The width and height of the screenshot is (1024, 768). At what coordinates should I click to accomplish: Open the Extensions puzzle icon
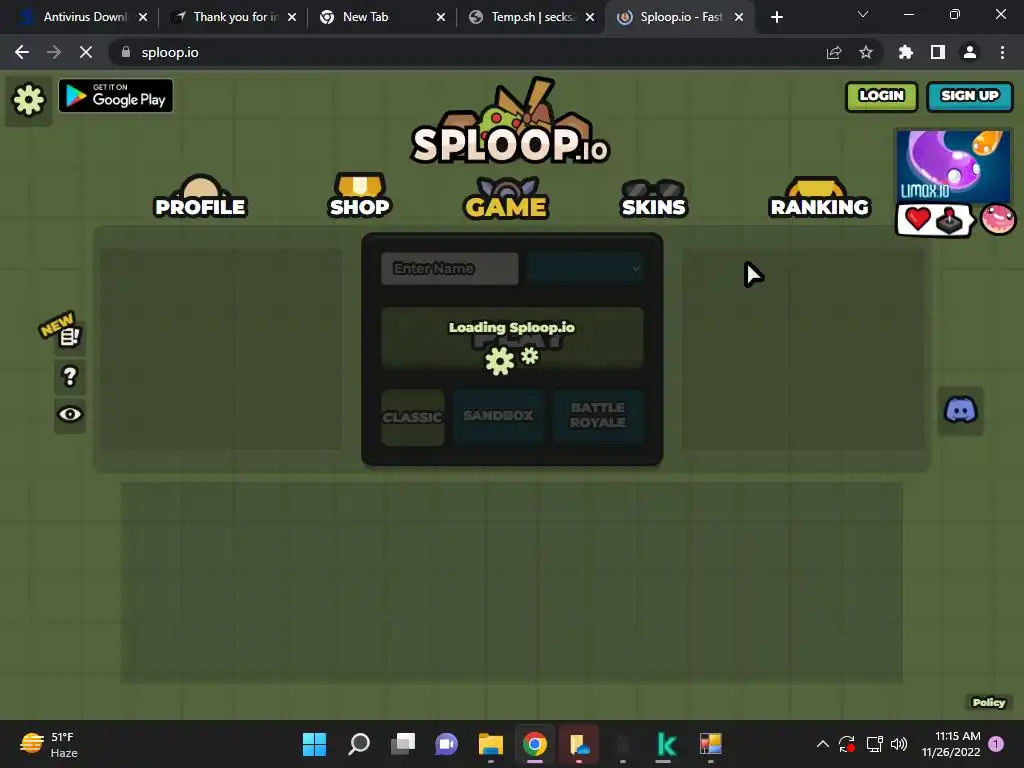[906, 52]
